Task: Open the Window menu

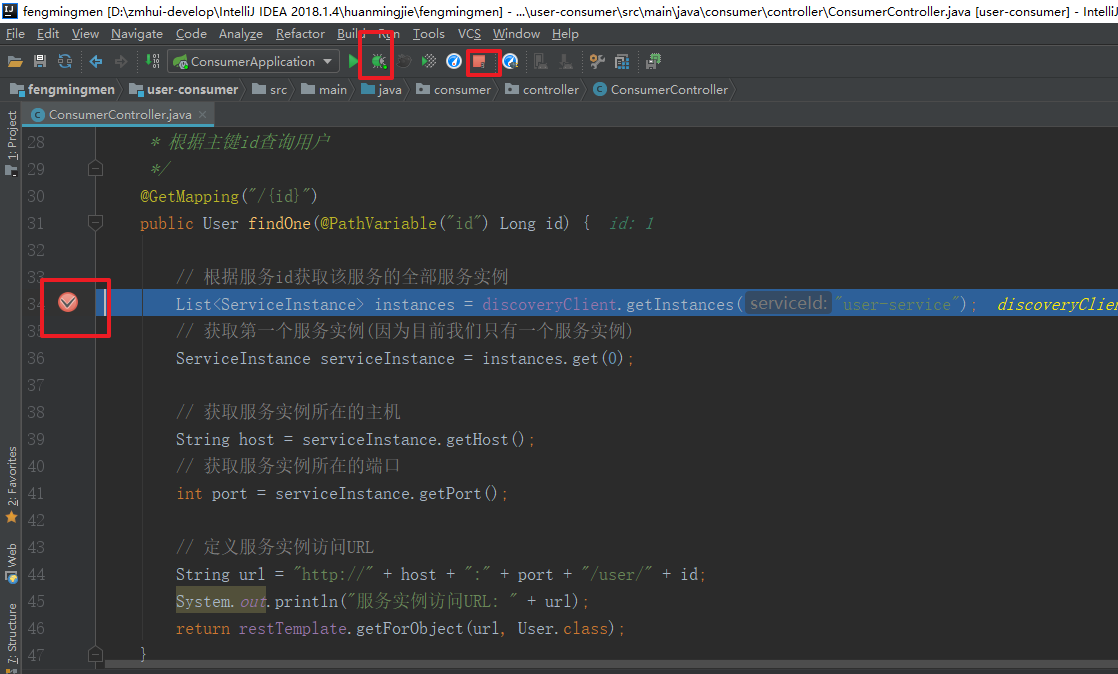Action: pos(516,34)
